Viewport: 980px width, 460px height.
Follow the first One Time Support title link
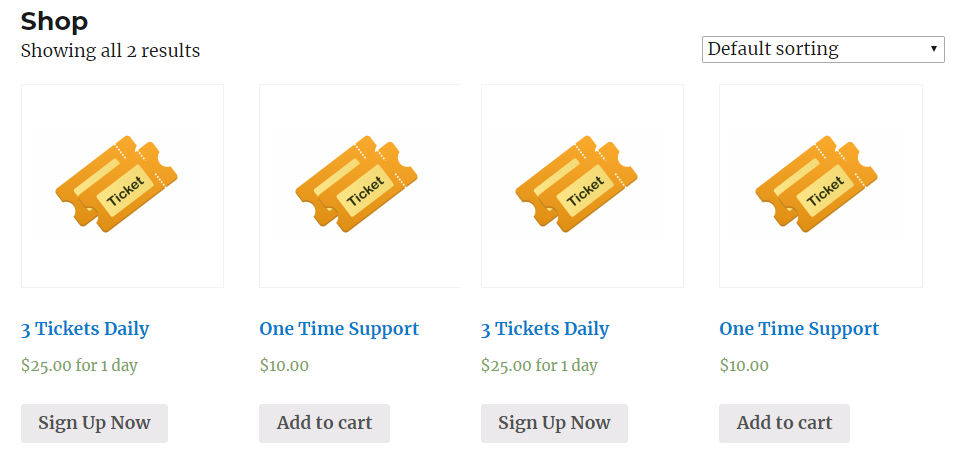[339, 329]
